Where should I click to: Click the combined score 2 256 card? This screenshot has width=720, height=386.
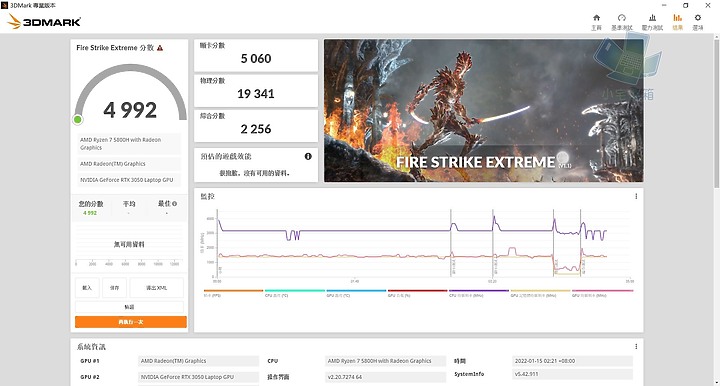(256, 126)
